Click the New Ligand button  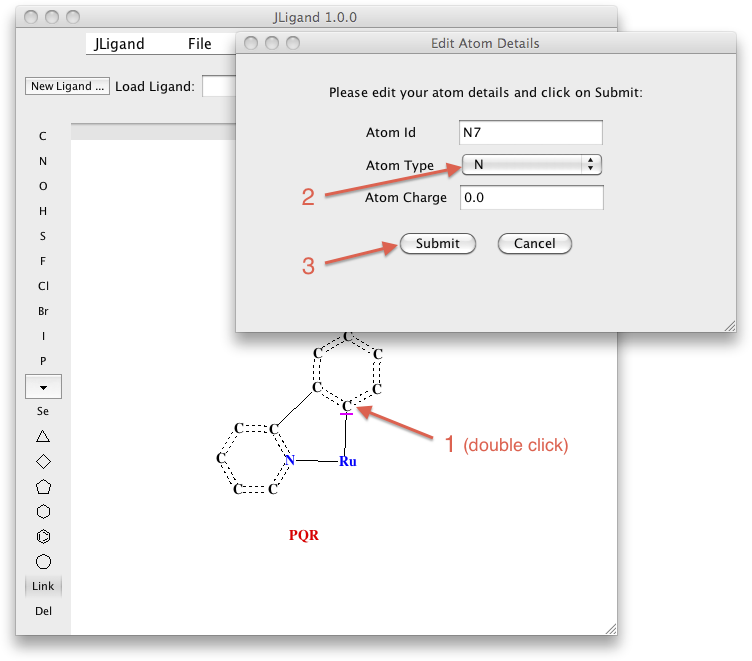[67, 86]
